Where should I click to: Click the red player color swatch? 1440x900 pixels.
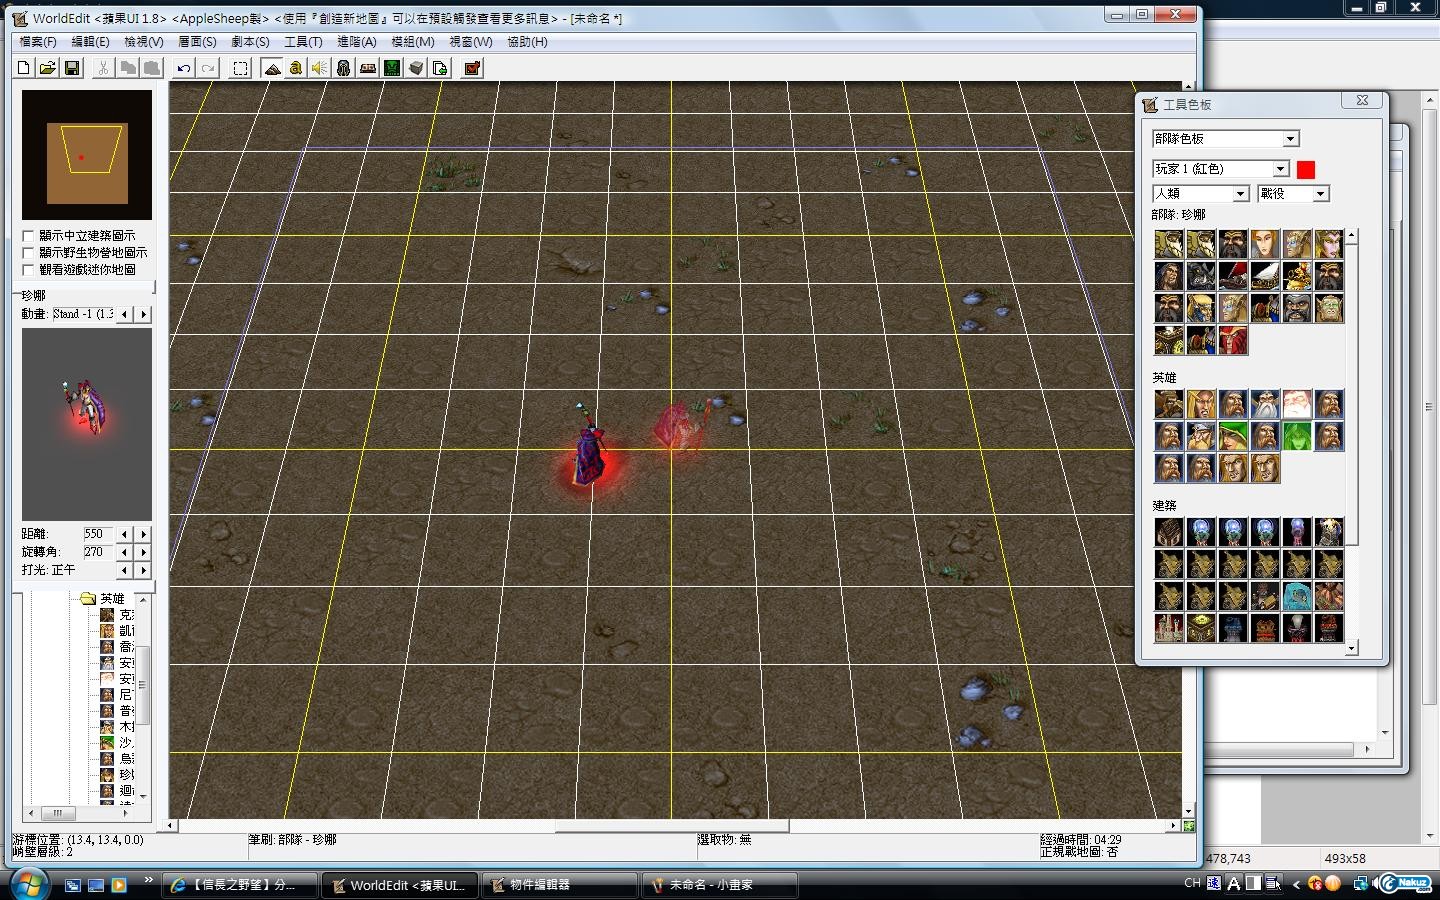[1305, 169]
